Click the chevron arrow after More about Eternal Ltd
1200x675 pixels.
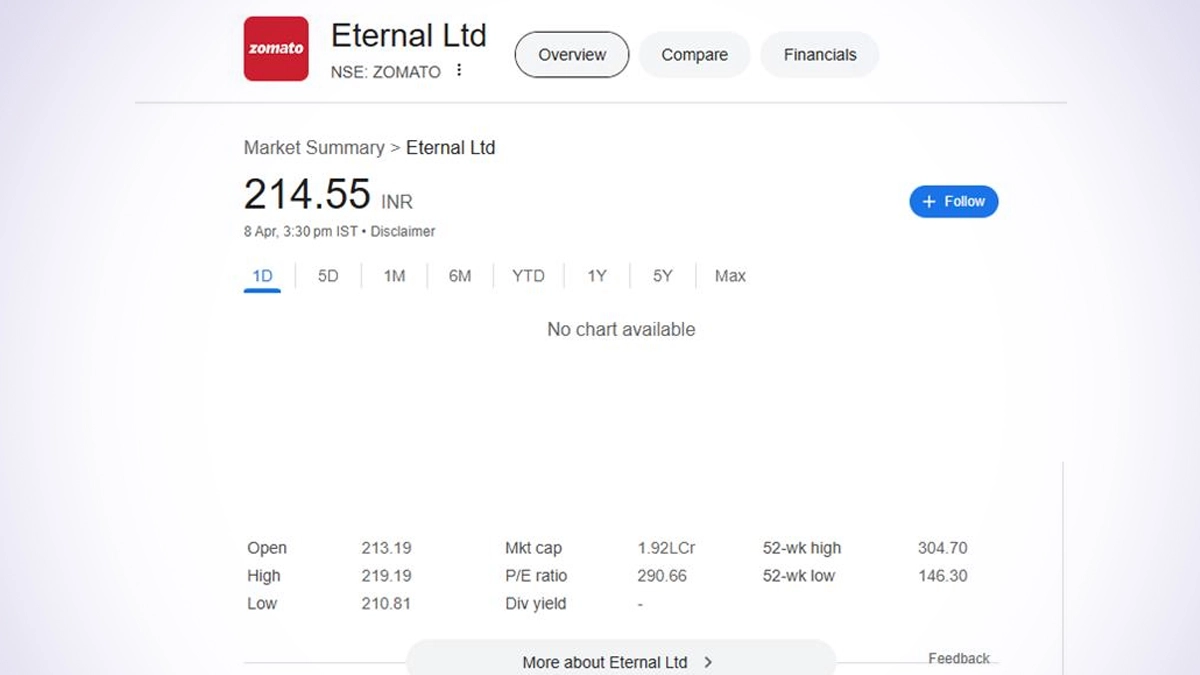(x=708, y=662)
